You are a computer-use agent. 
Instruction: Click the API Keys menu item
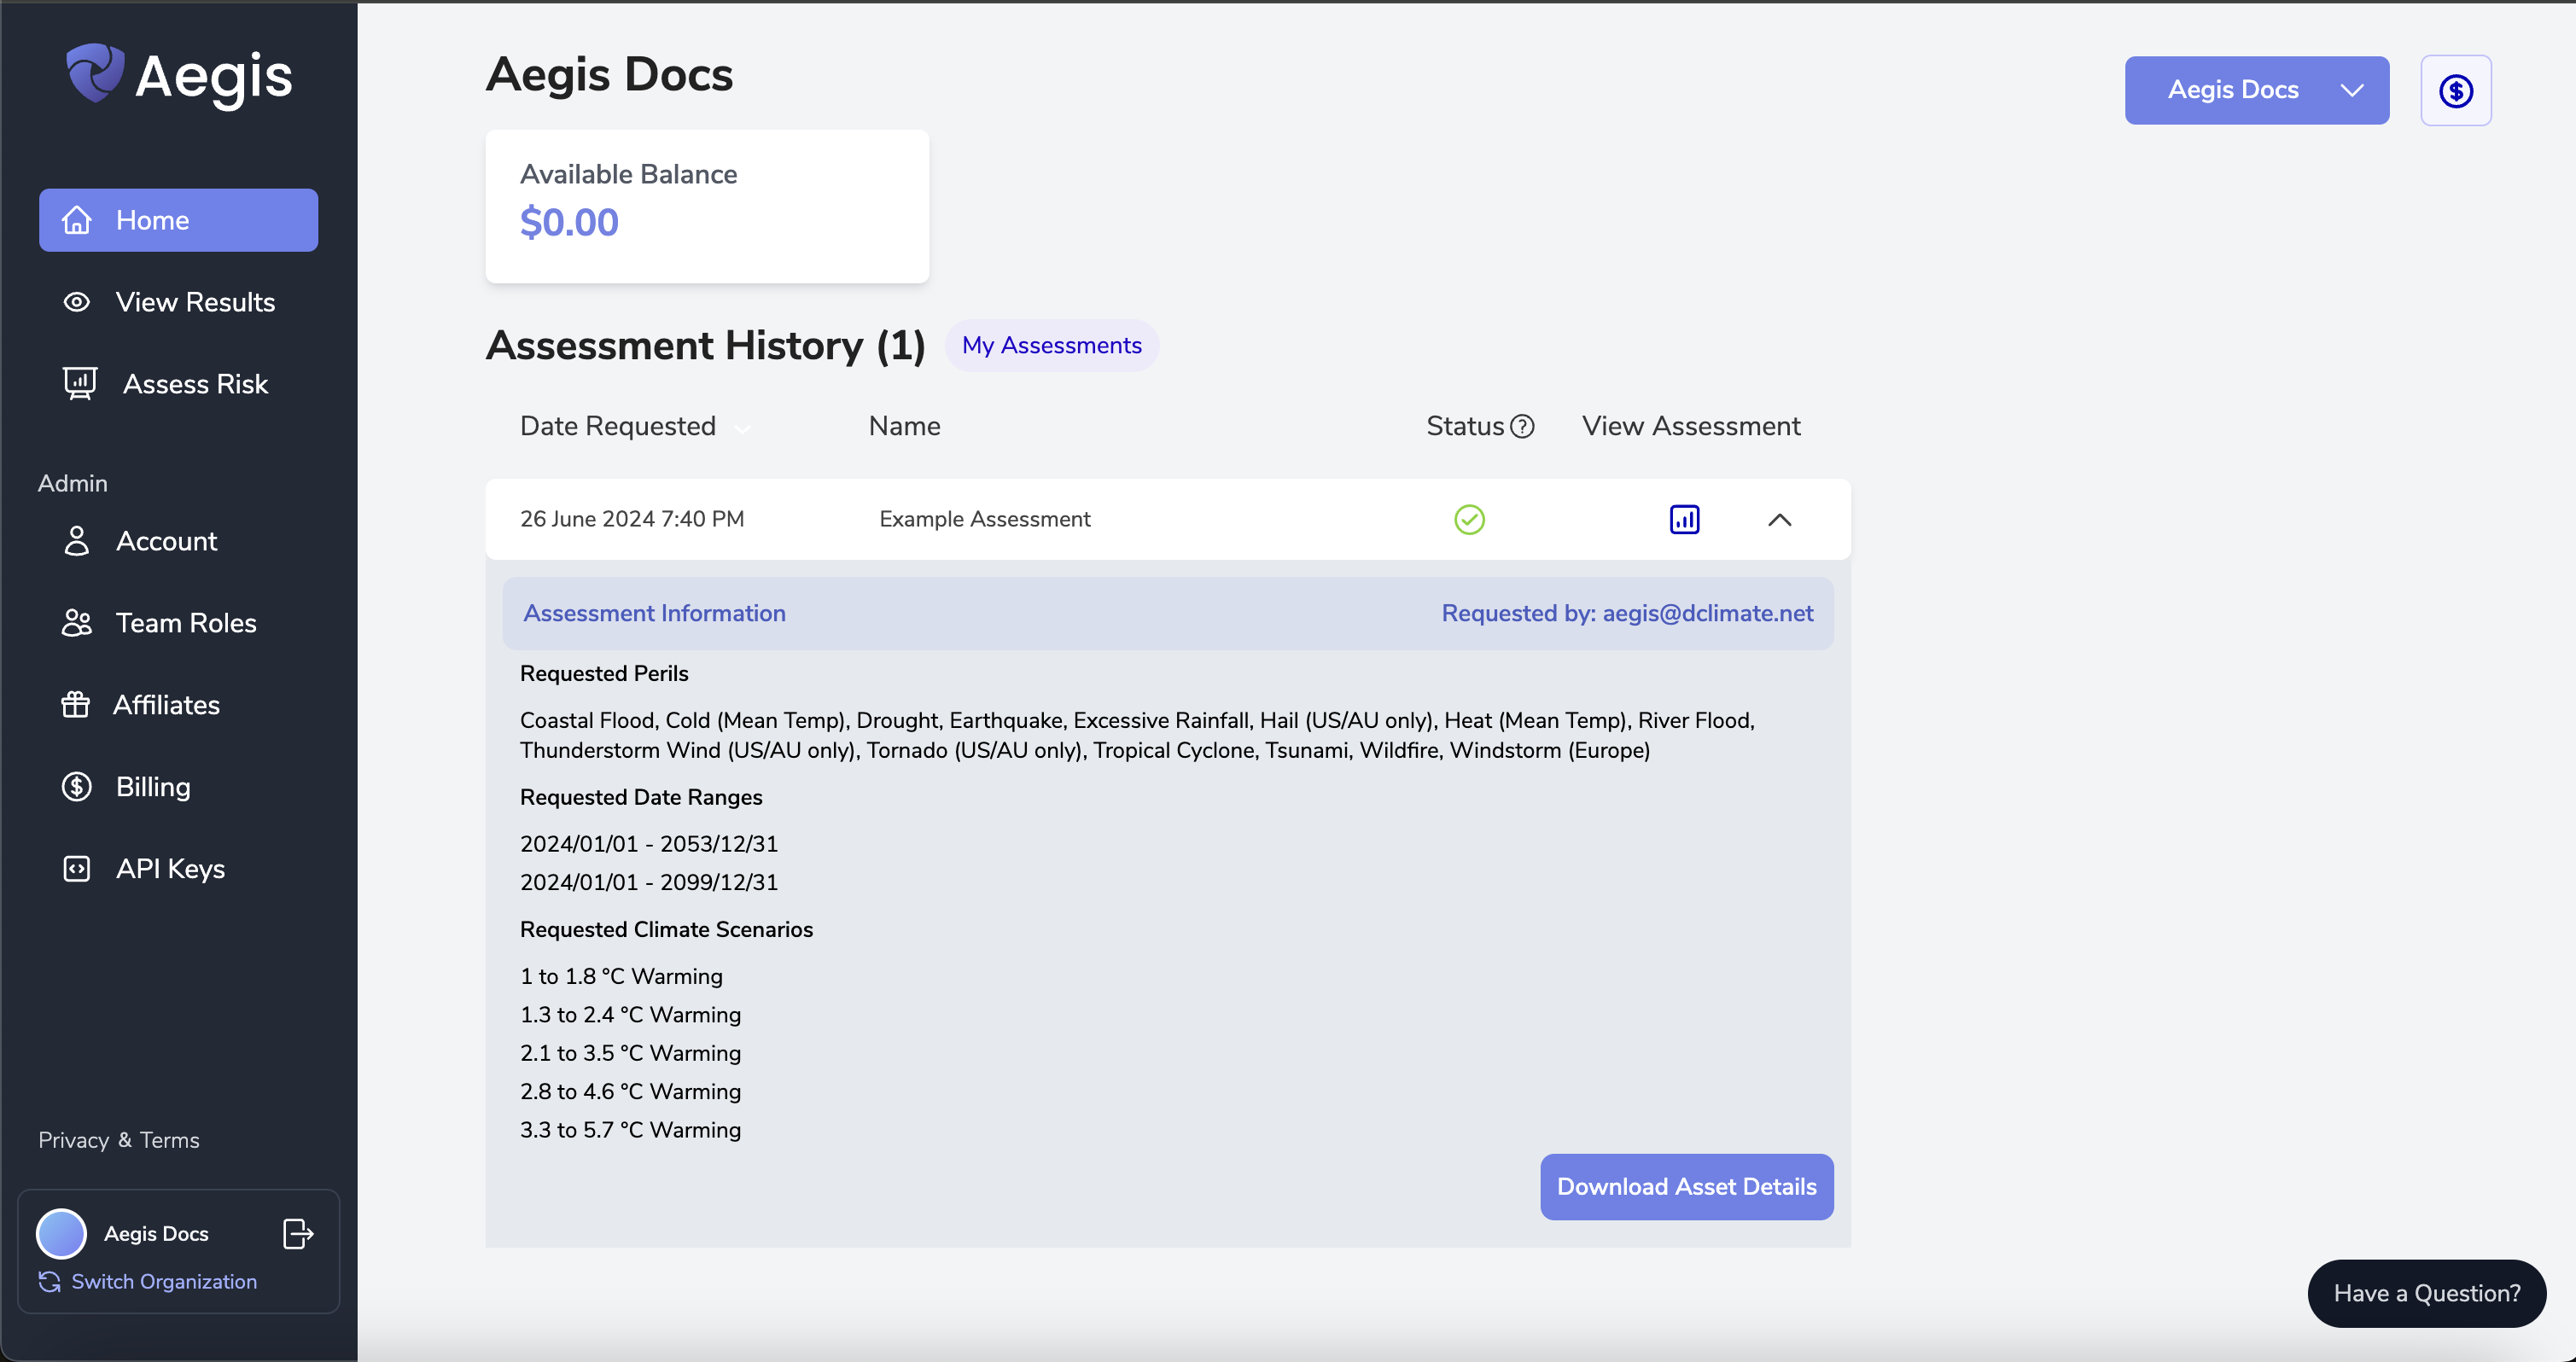169,868
